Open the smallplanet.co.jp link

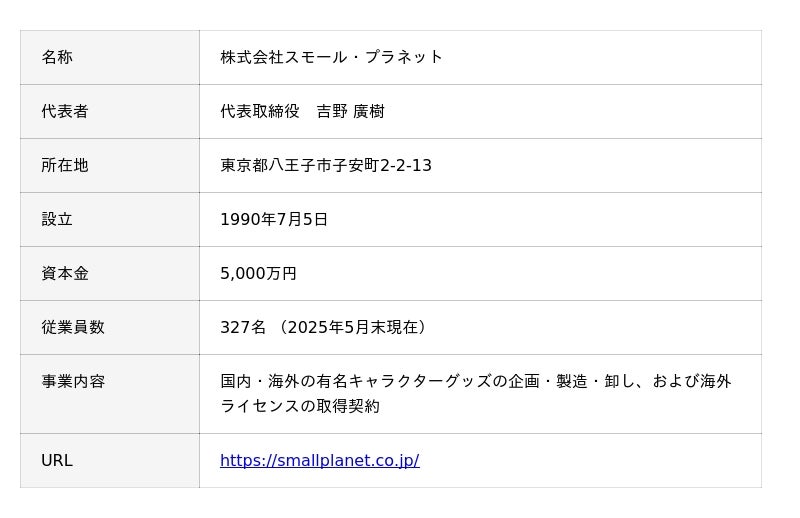(x=319, y=461)
